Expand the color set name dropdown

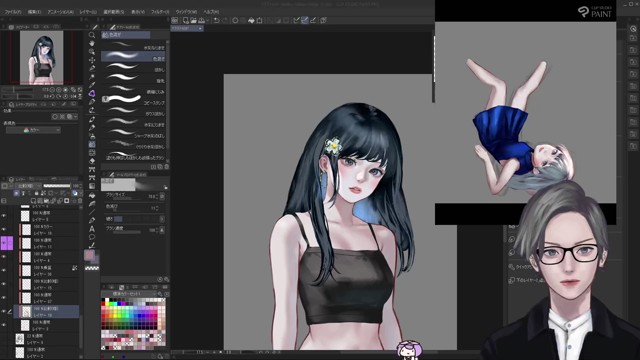click(128, 294)
